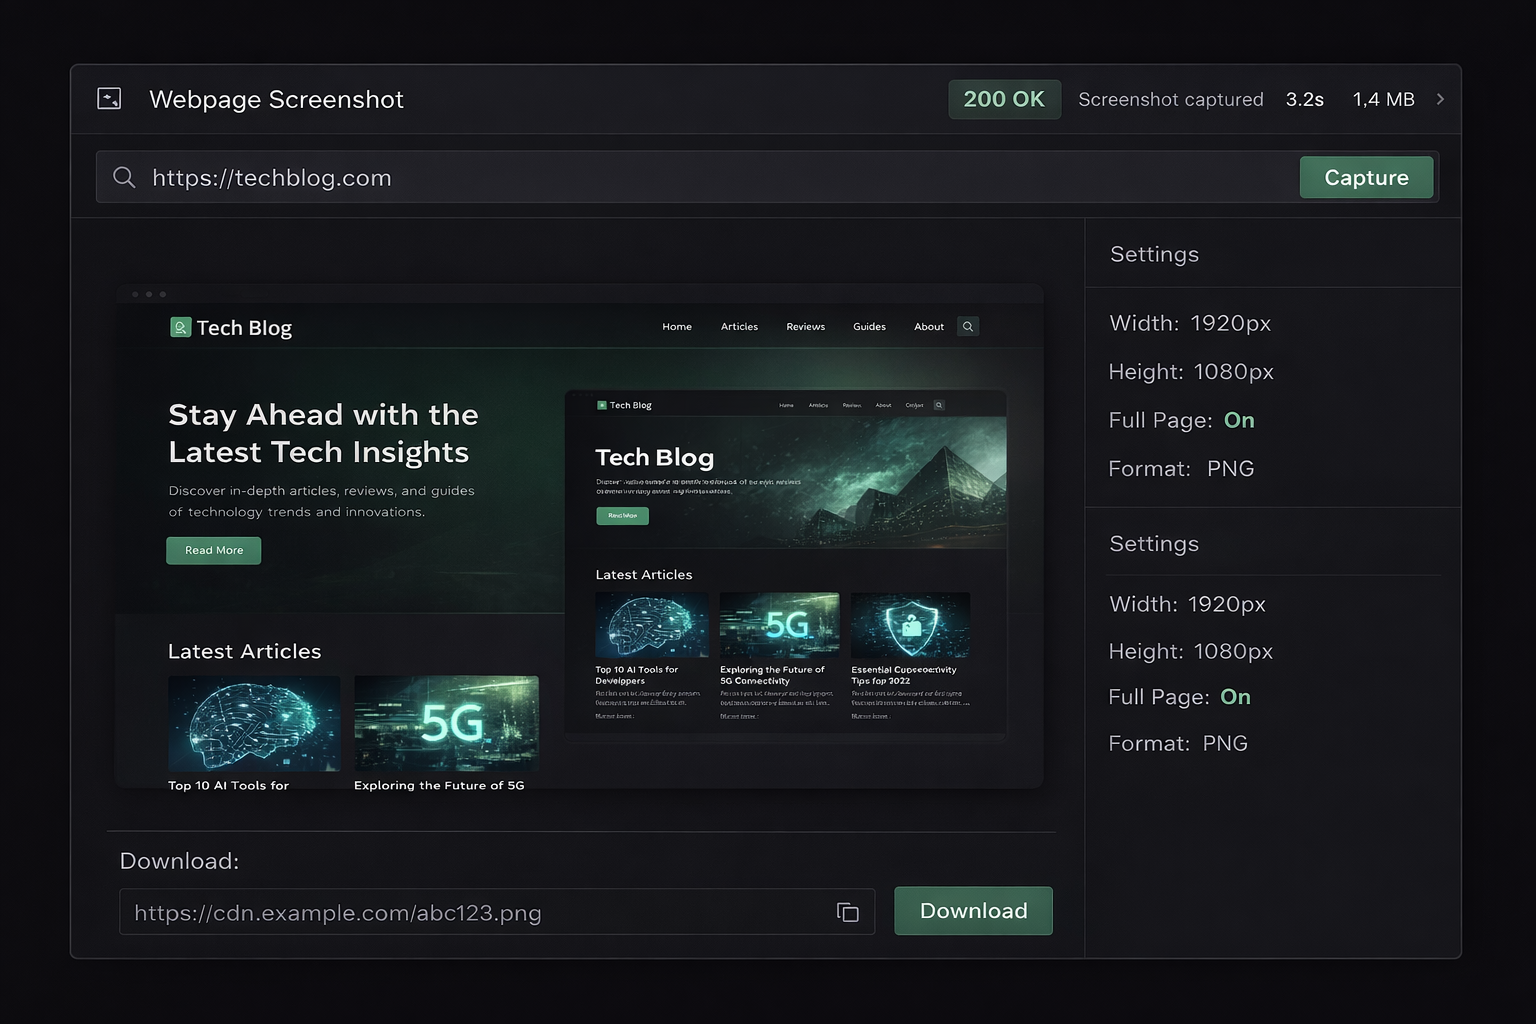Click the URL input showing techblog.com

tap(271, 177)
